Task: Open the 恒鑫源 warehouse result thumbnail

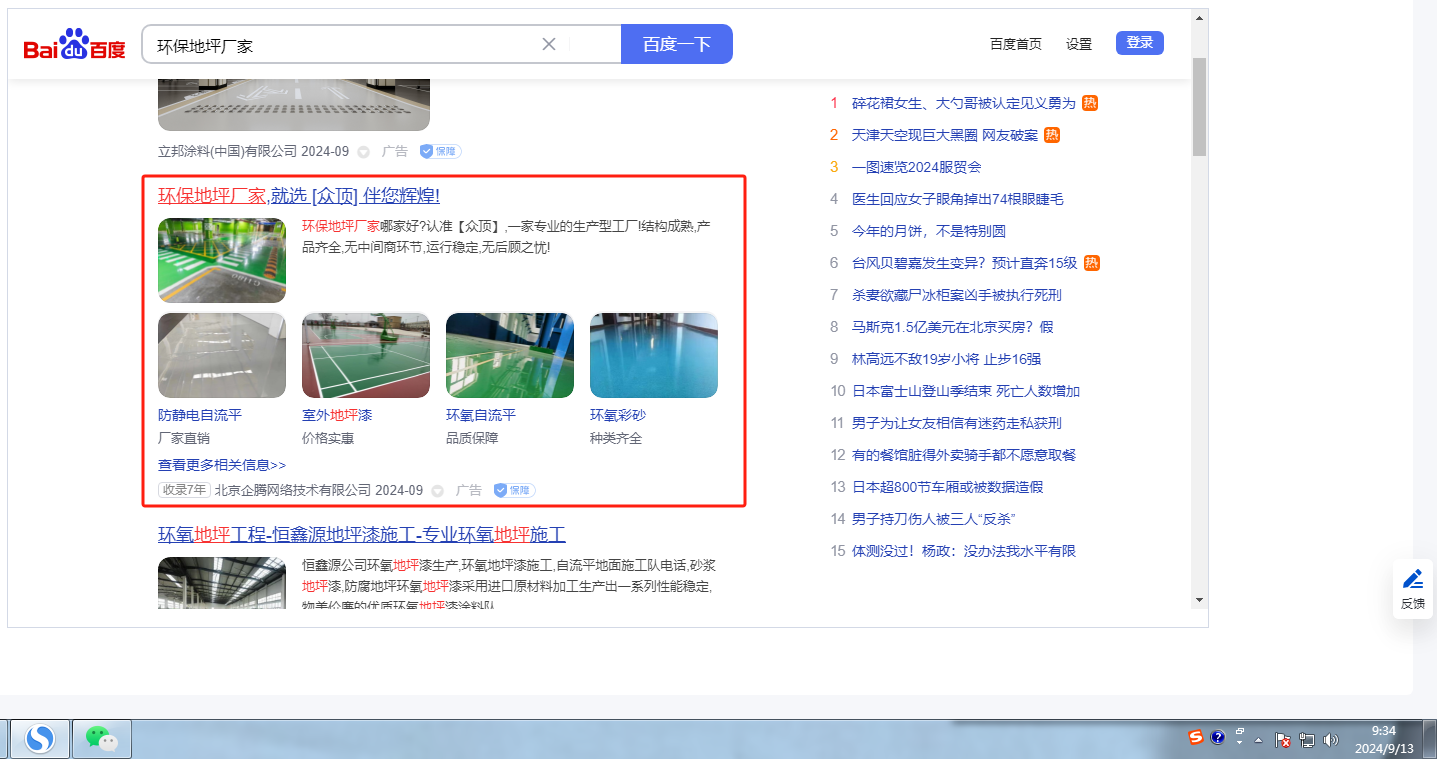Action: click(x=222, y=583)
